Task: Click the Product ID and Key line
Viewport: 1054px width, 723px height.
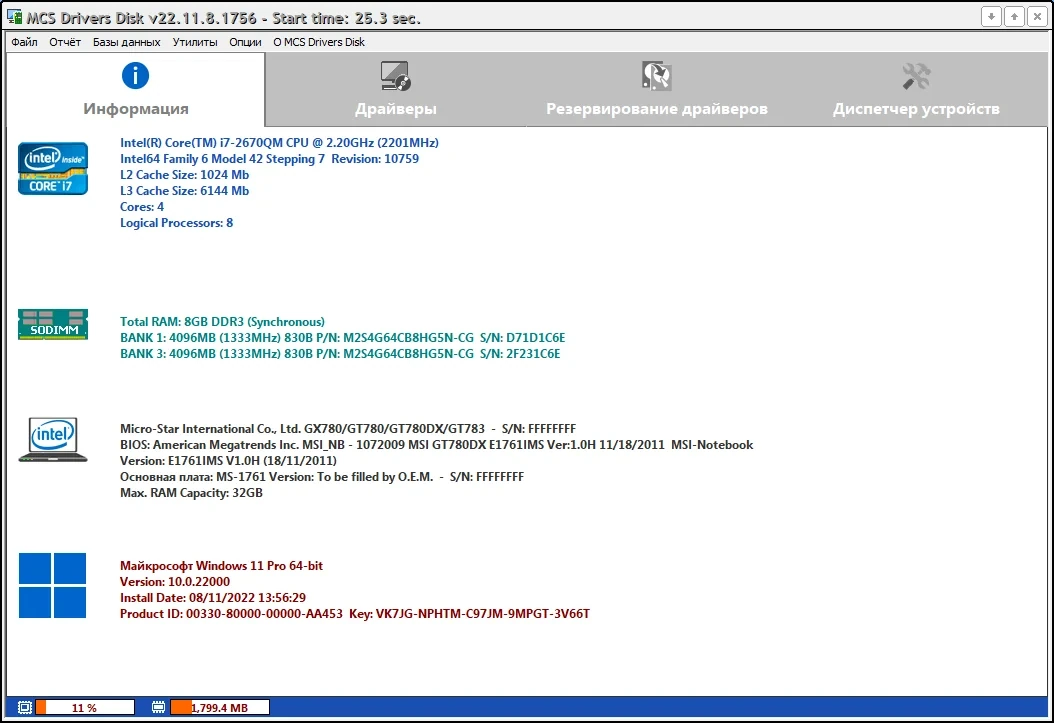Action: 354,614
